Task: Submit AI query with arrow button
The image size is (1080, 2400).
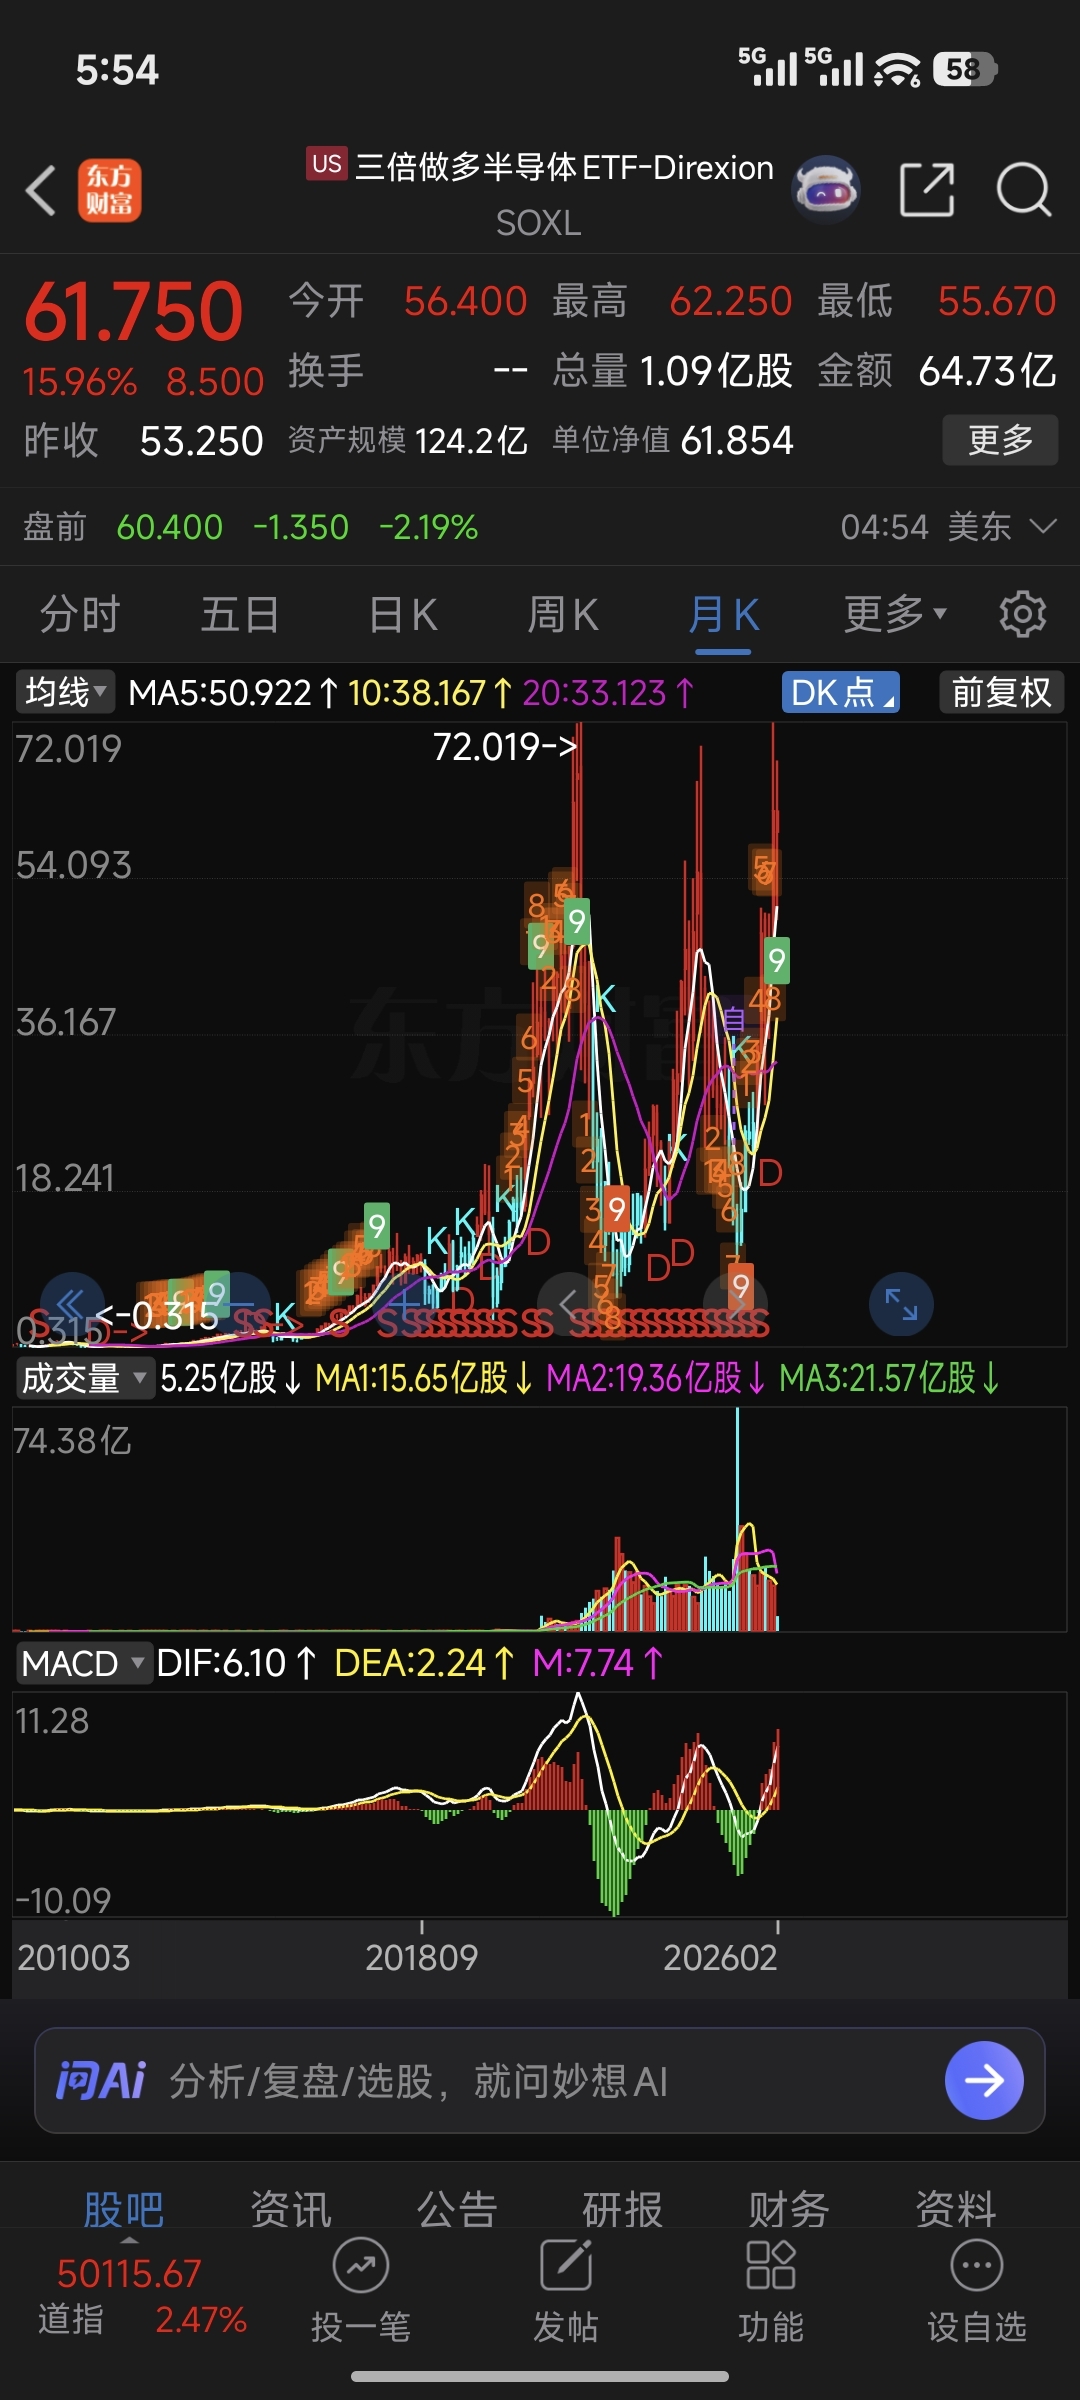Action: pyautogui.click(x=984, y=2081)
